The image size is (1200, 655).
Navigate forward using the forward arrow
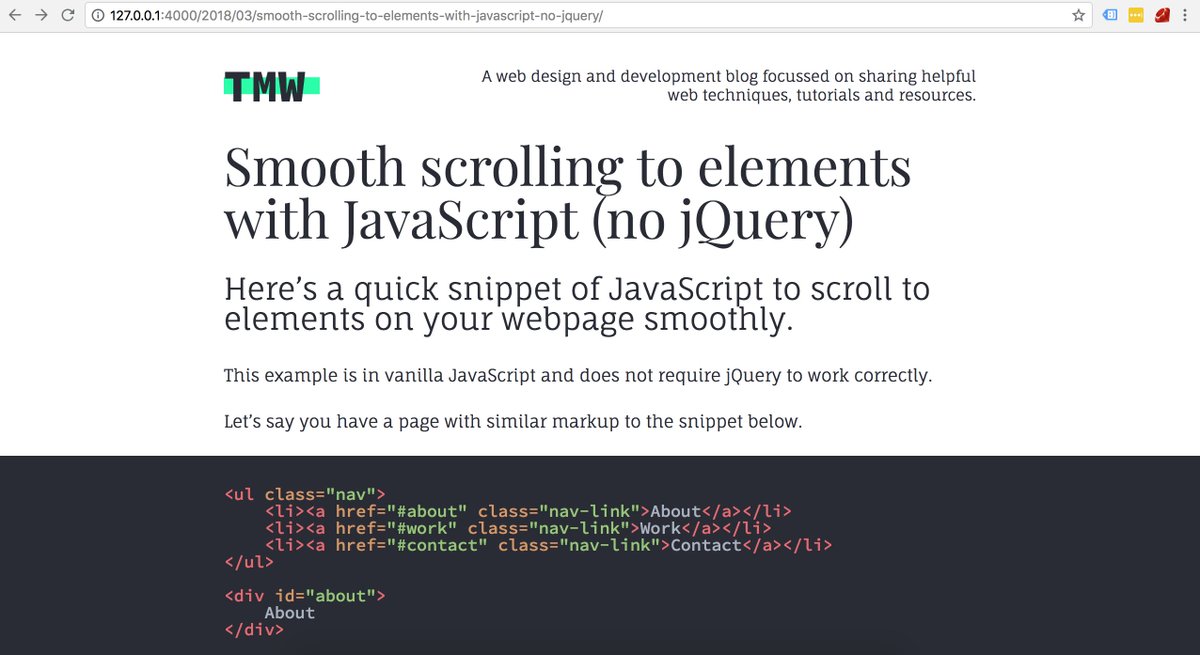[42, 15]
